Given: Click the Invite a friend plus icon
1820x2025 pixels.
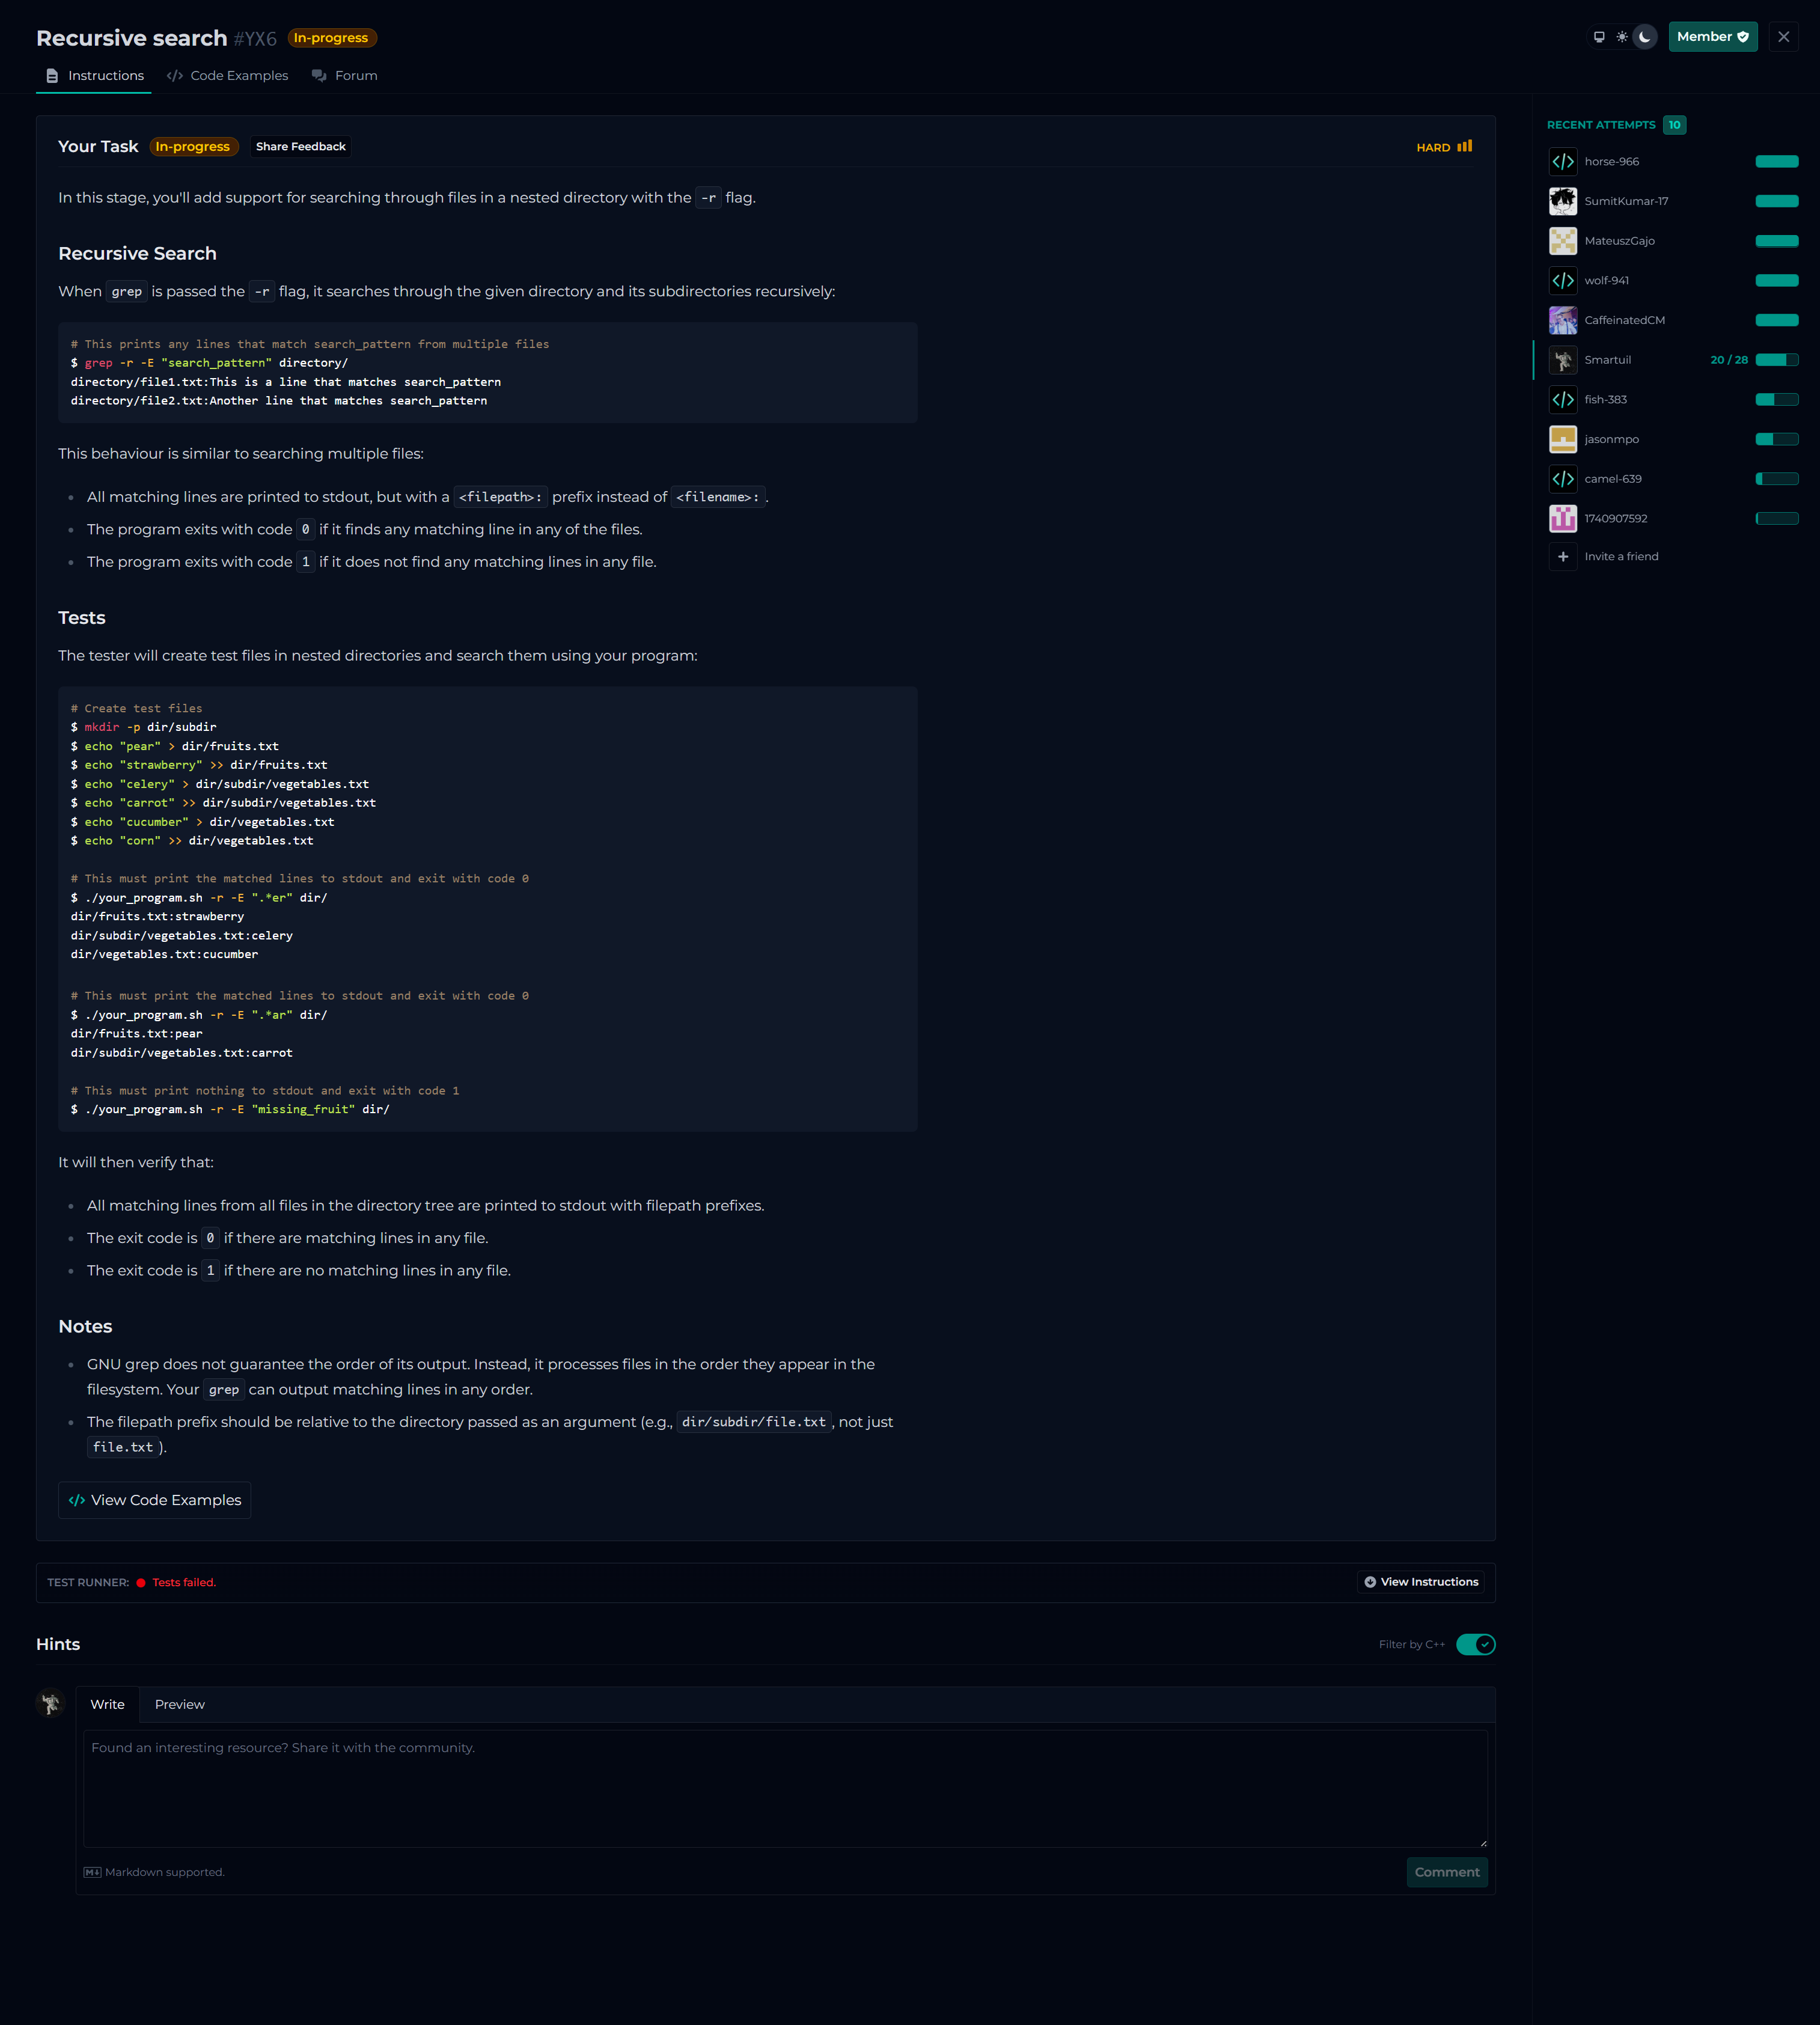Looking at the screenshot, I should 1562,557.
